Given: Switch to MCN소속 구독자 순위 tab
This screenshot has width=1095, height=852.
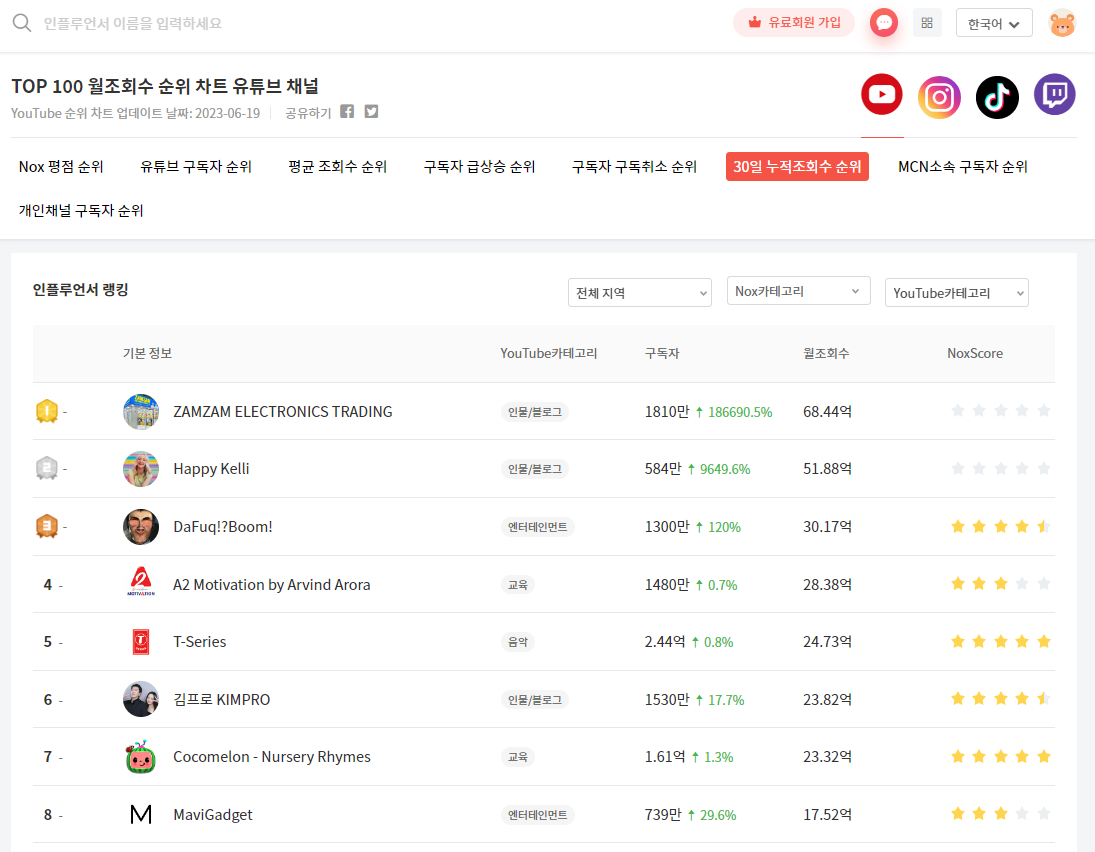Looking at the screenshot, I should (x=963, y=166).
